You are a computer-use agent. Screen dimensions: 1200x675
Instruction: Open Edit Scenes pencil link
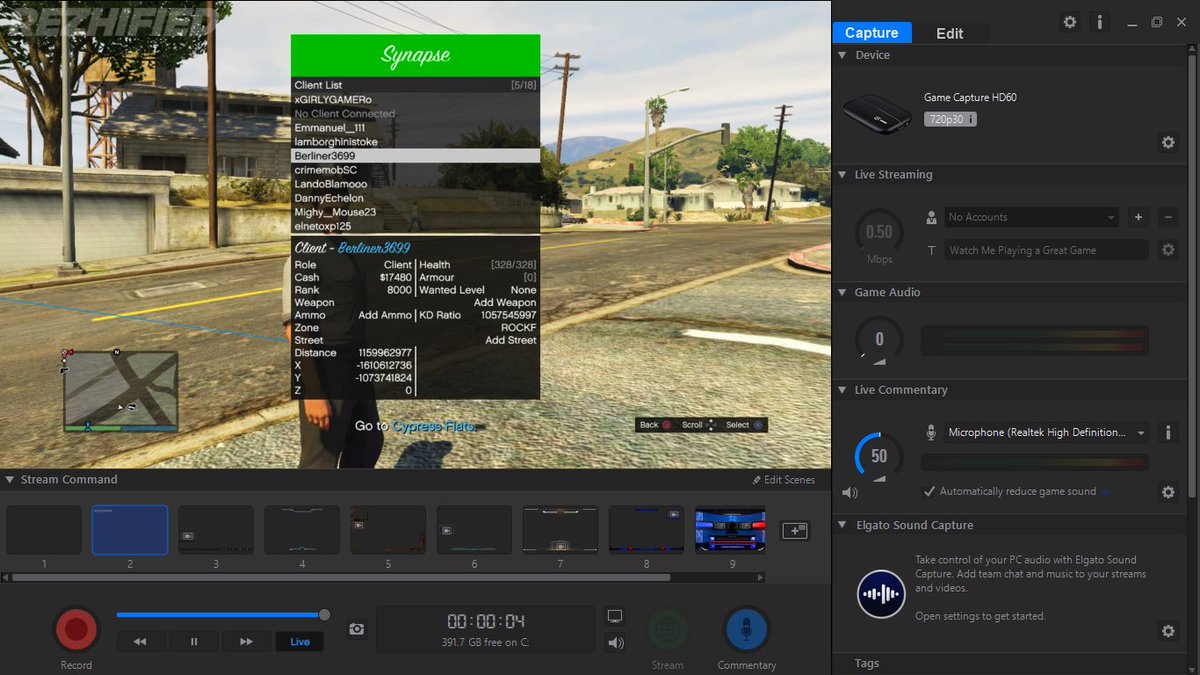pyautogui.click(x=784, y=480)
